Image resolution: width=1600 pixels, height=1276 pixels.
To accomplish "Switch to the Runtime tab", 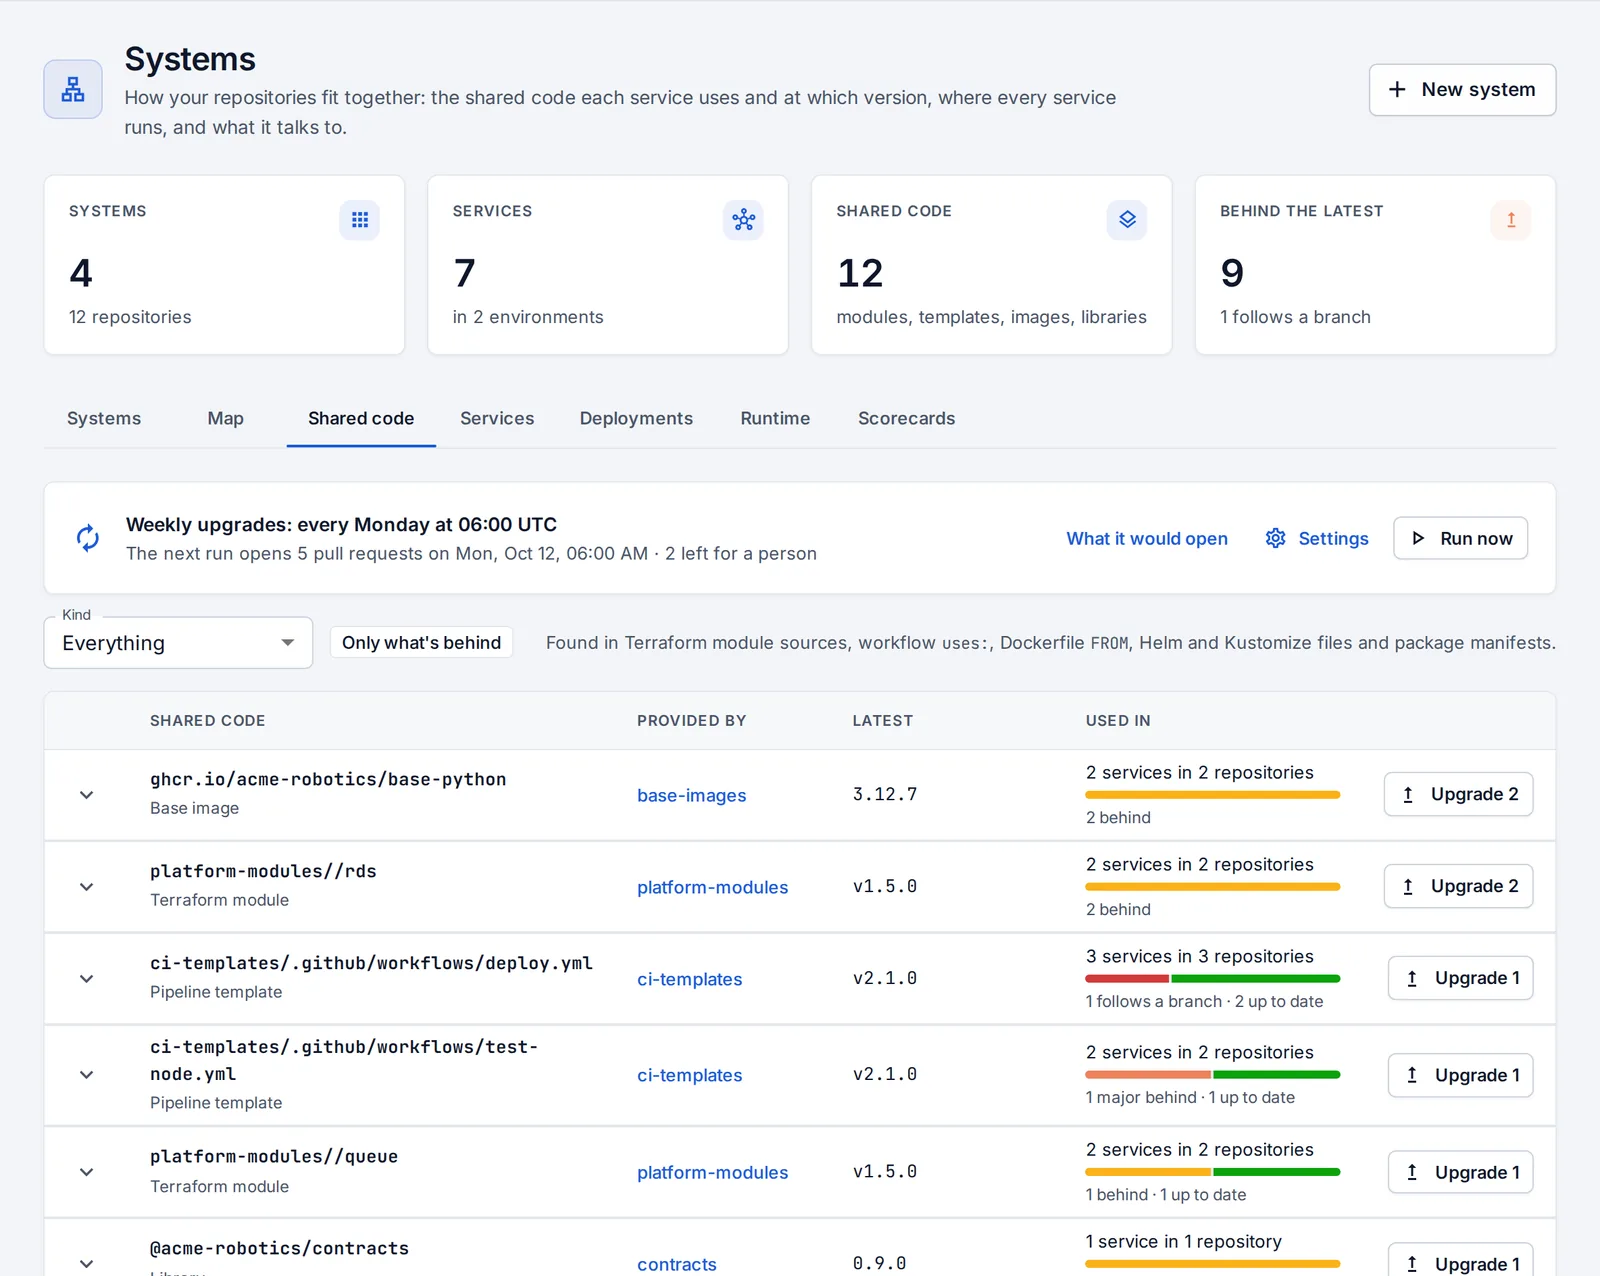I will point(775,418).
